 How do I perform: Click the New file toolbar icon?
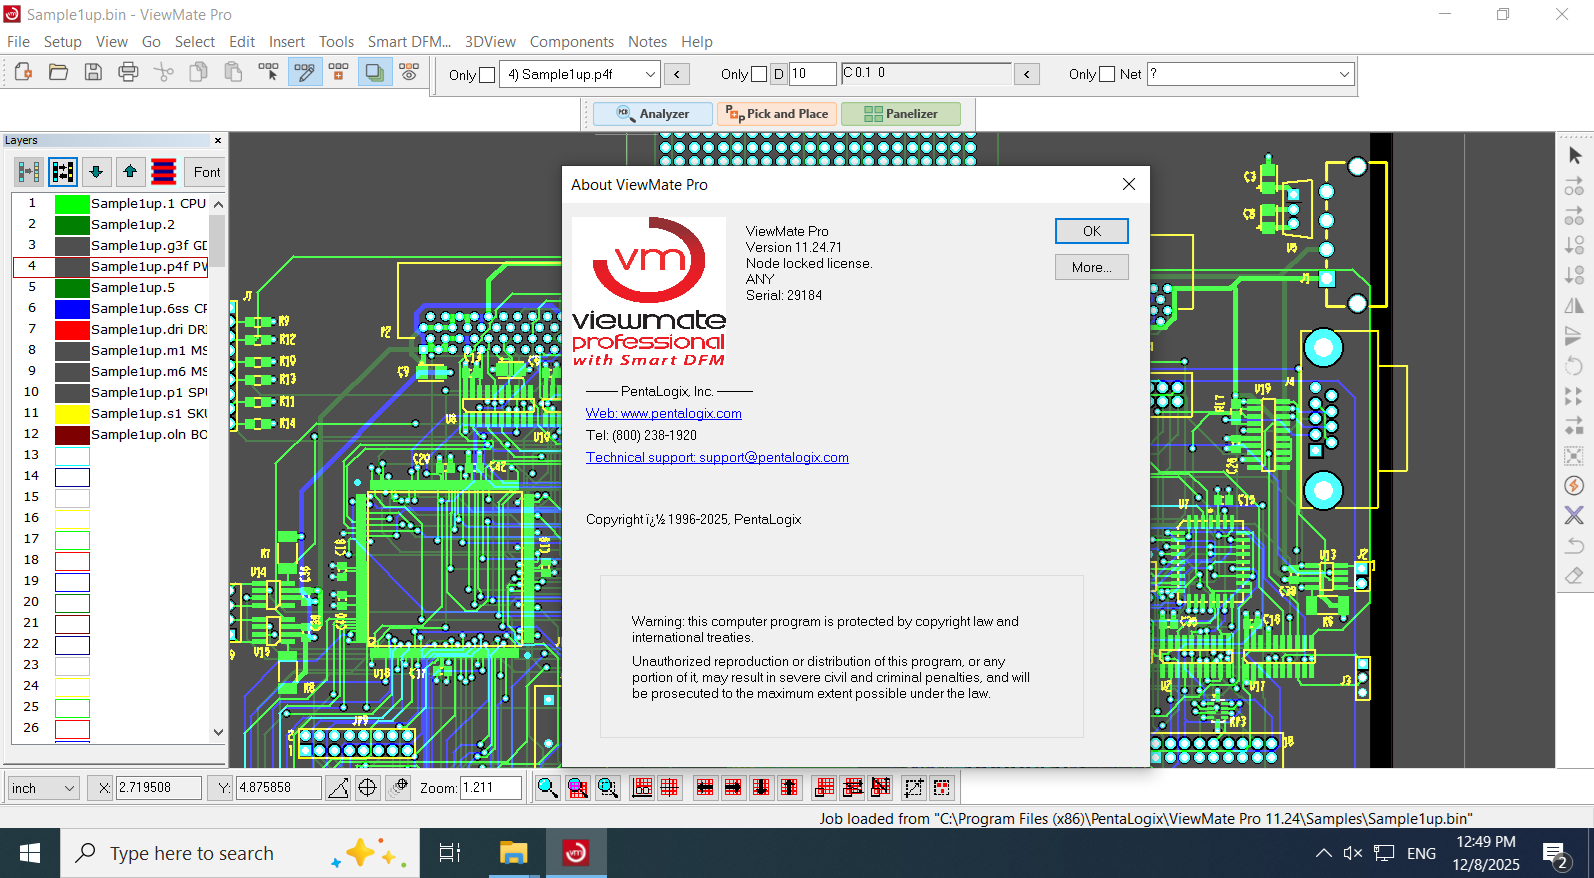tap(24, 72)
